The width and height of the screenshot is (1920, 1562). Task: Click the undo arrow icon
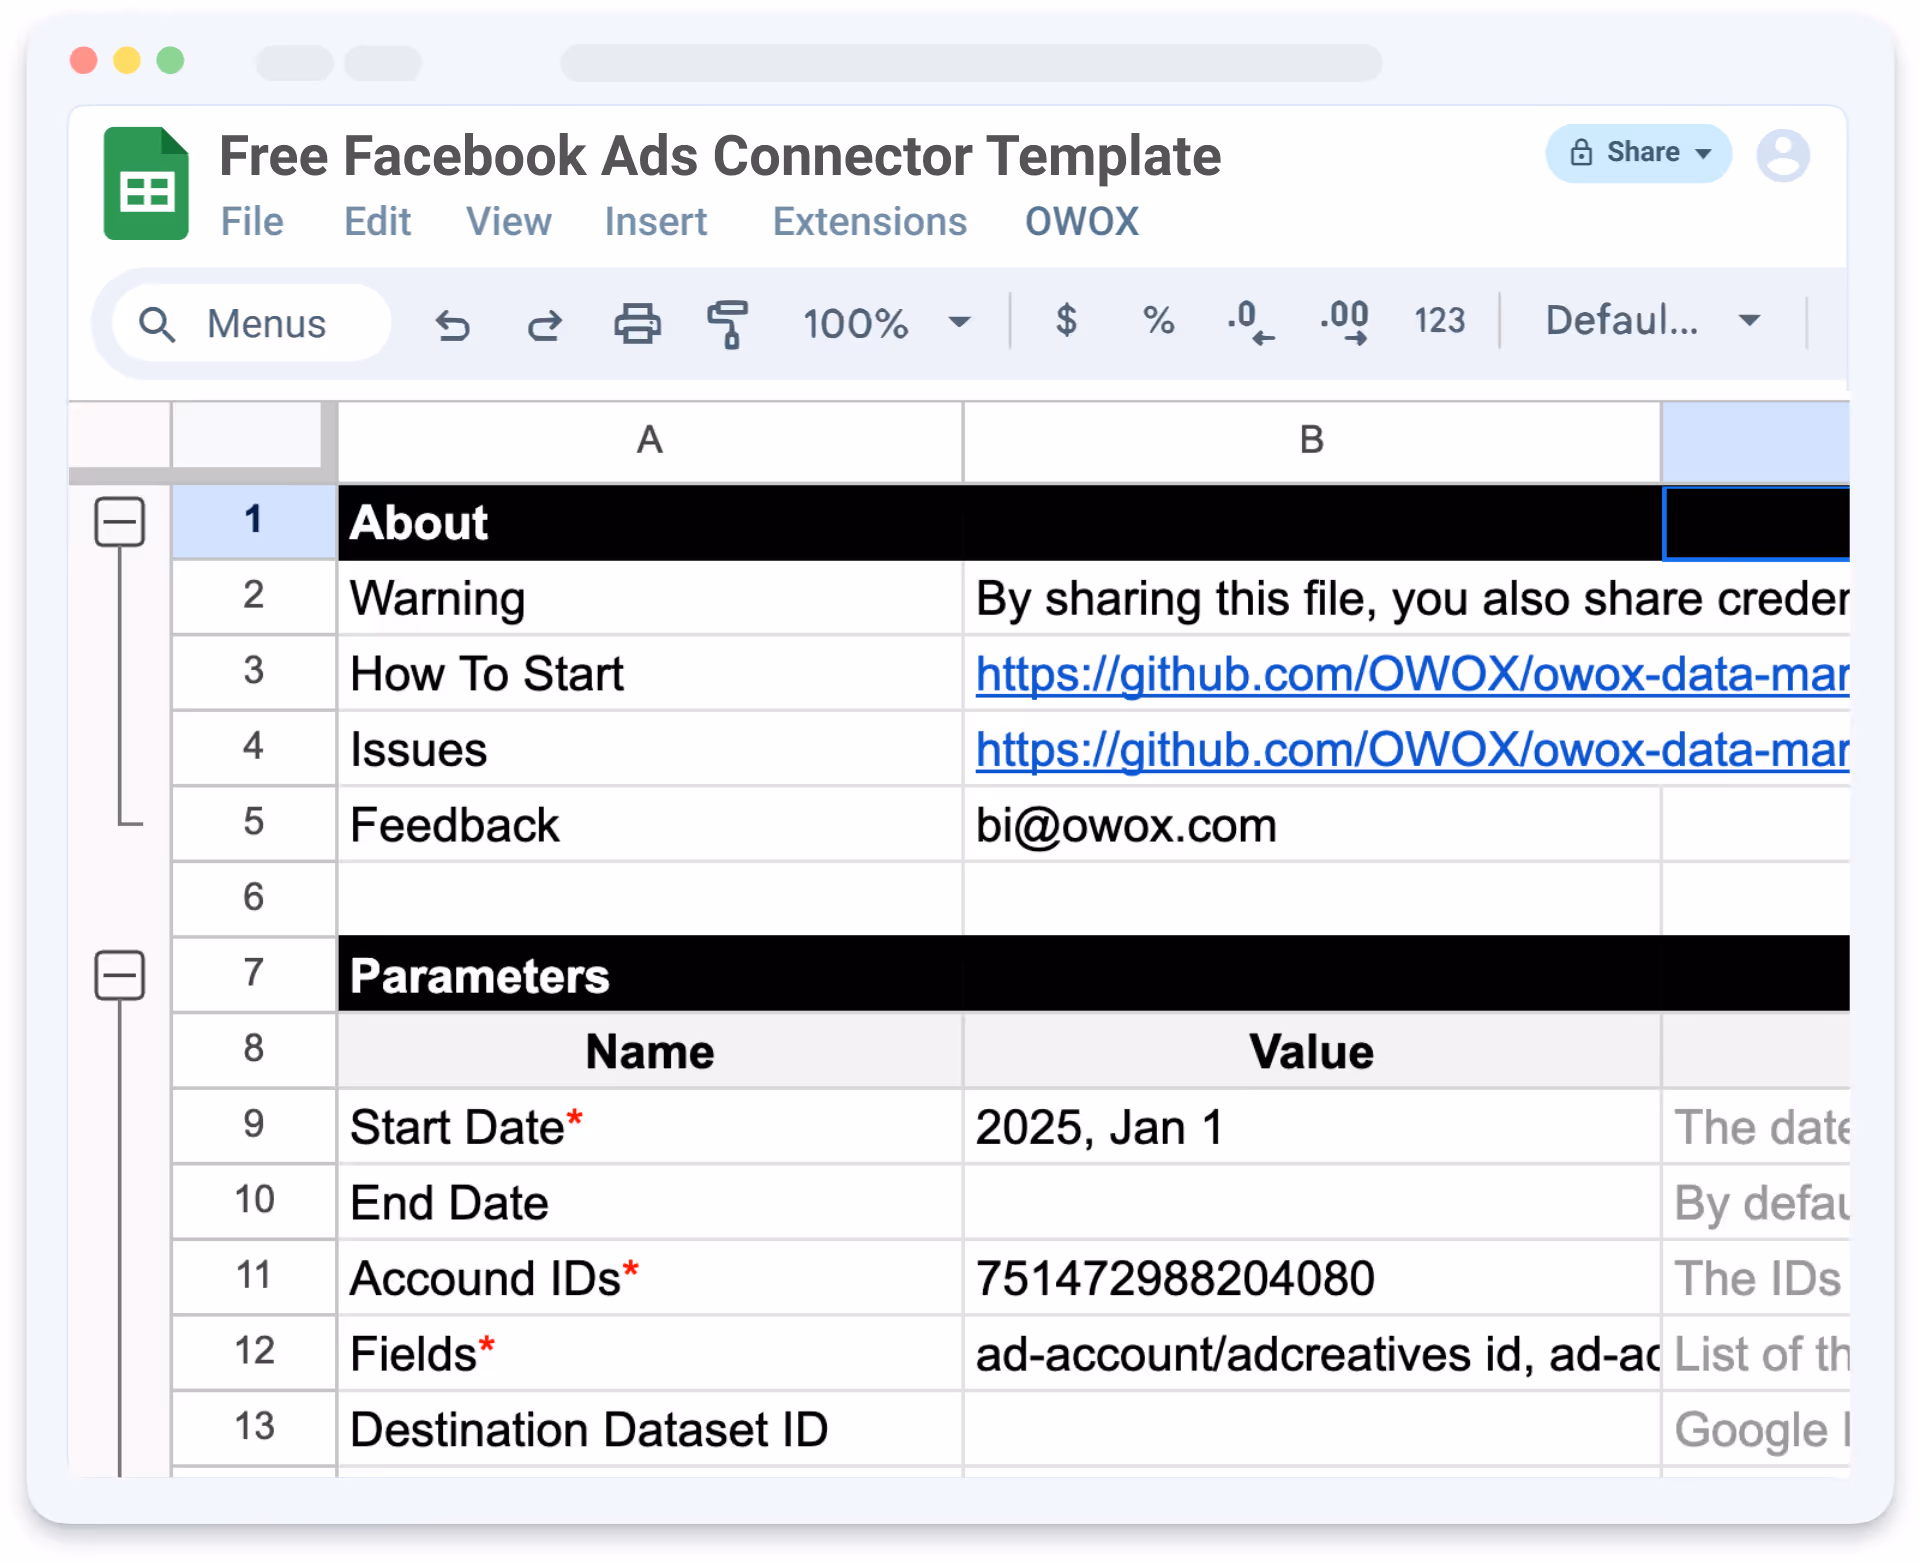point(453,324)
